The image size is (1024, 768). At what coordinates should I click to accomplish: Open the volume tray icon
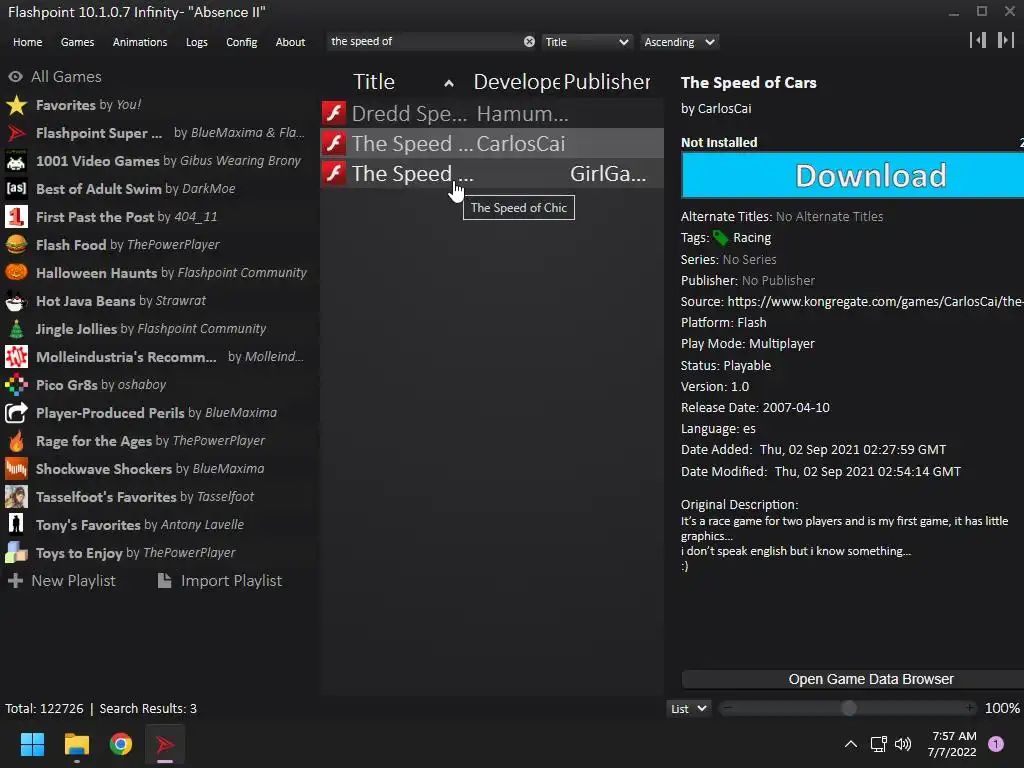[x=903, y=744]
